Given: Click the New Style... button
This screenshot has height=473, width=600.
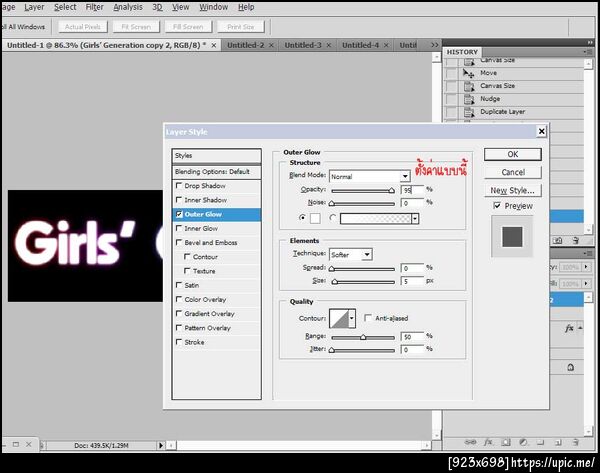Looking at the screenshot, I should 513,190.
